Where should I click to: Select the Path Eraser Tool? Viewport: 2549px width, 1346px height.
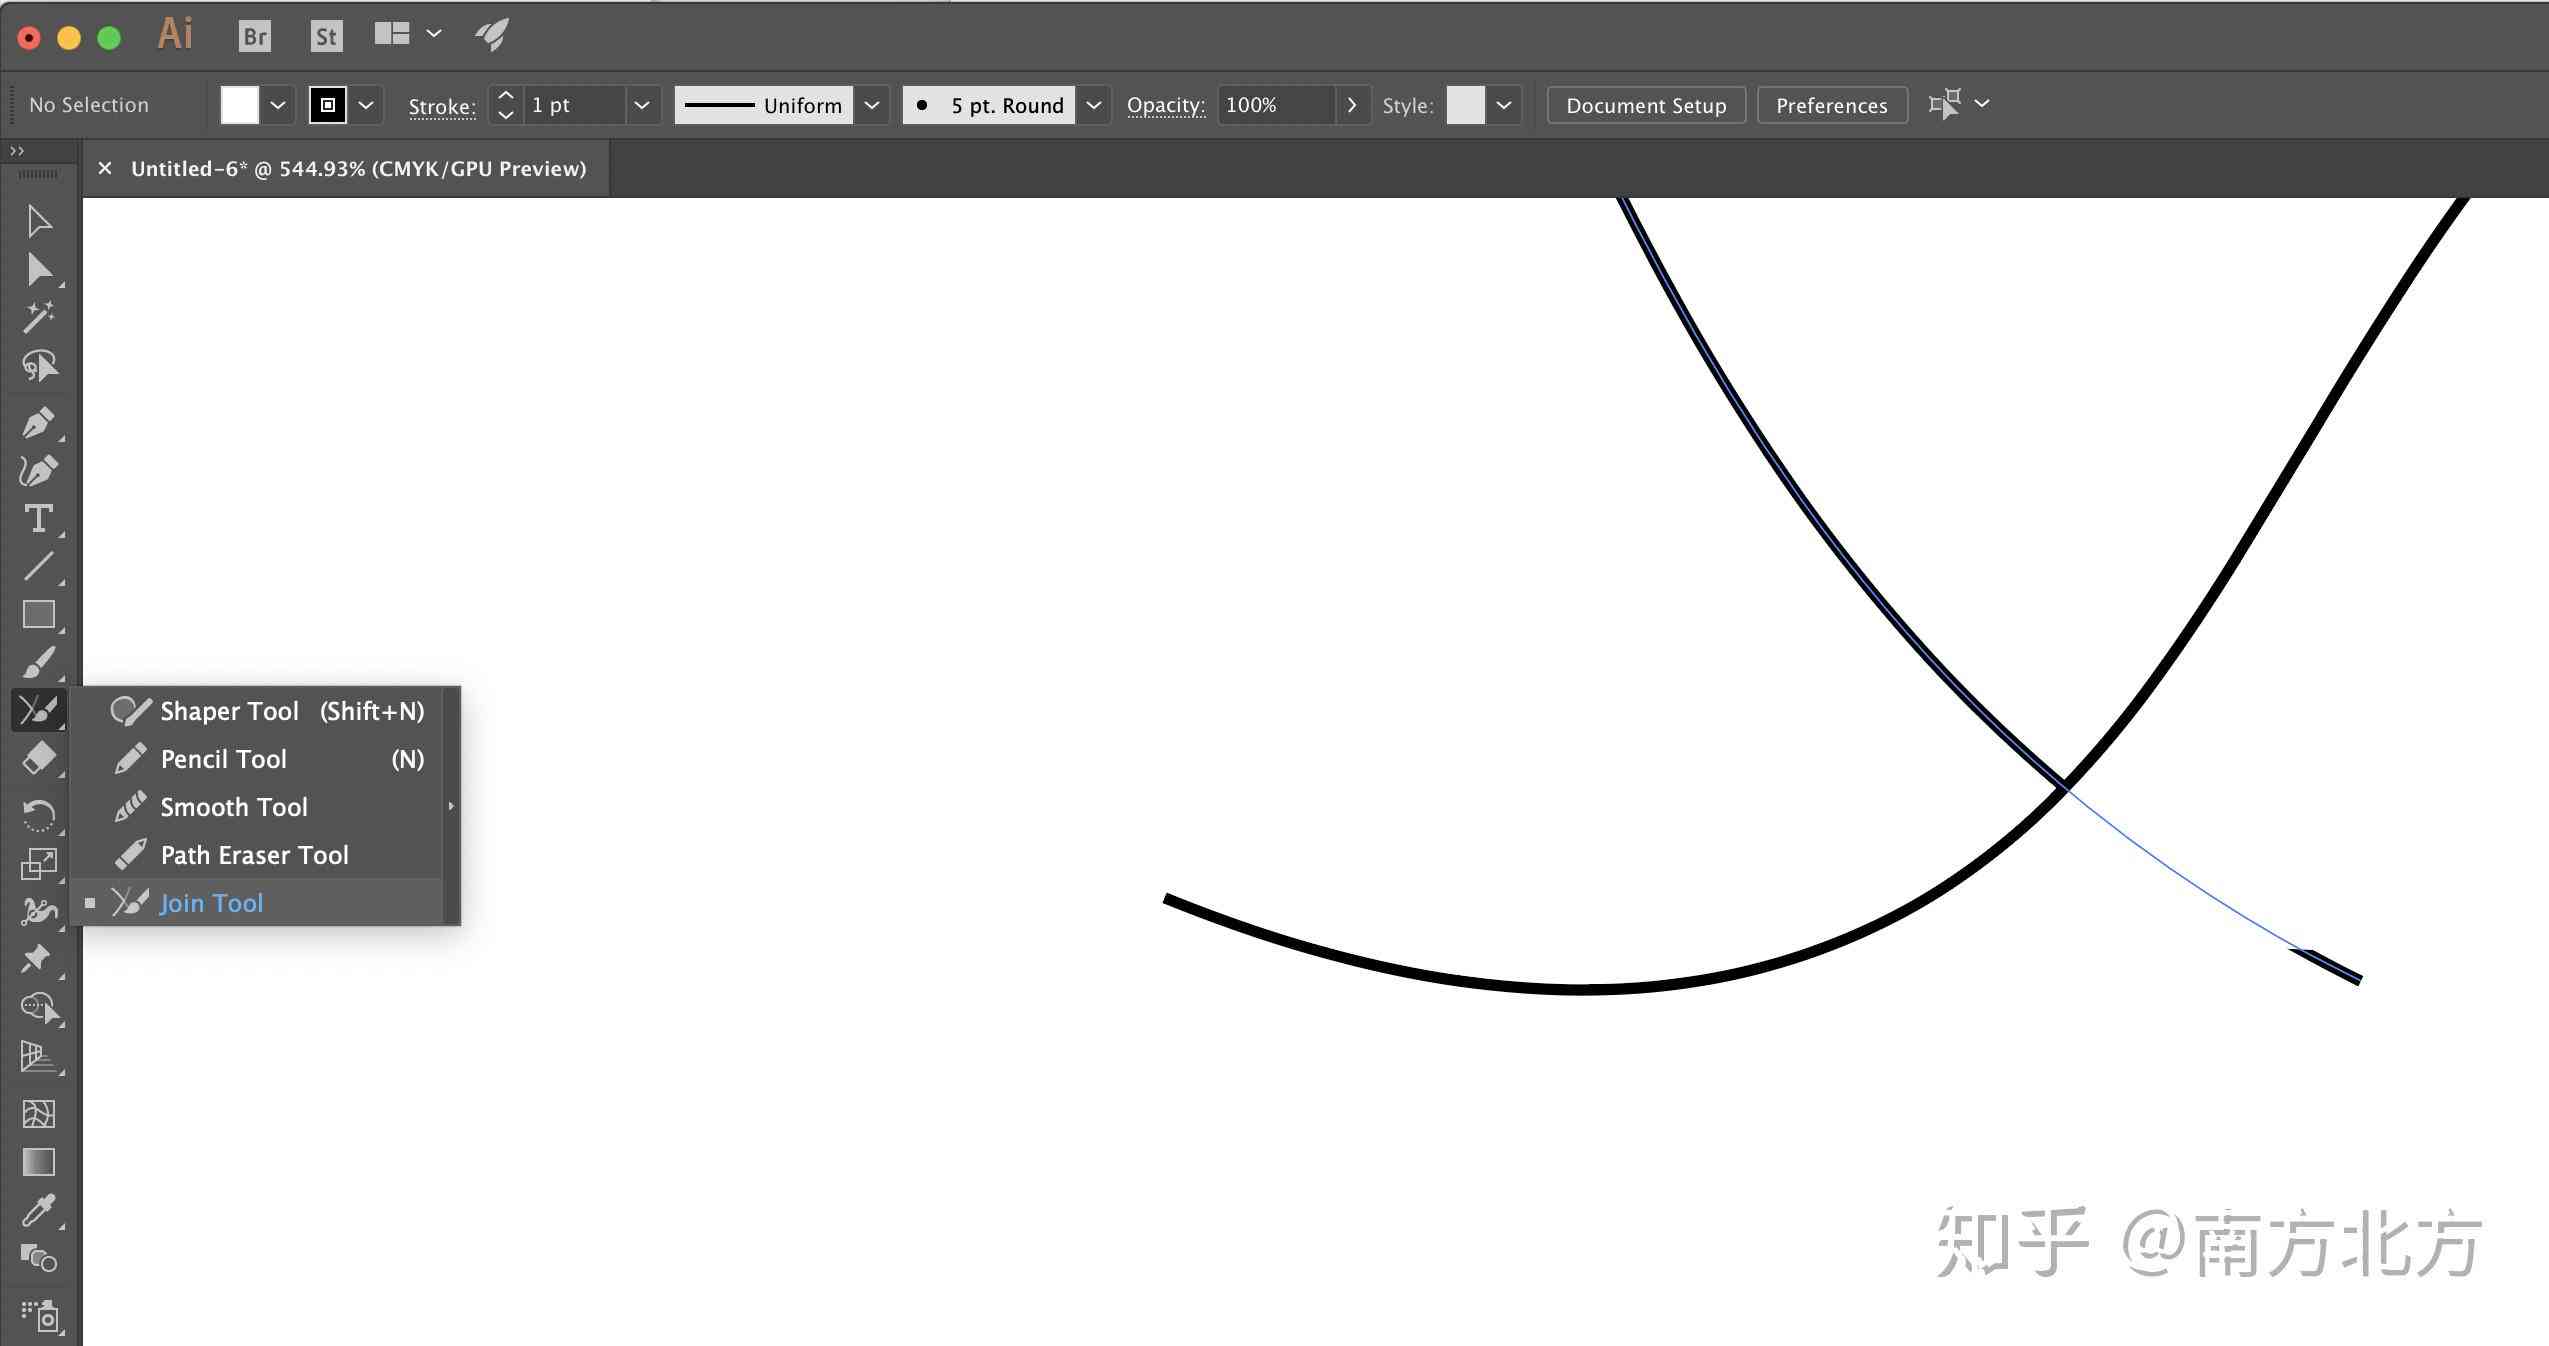(x=255, y=853)
